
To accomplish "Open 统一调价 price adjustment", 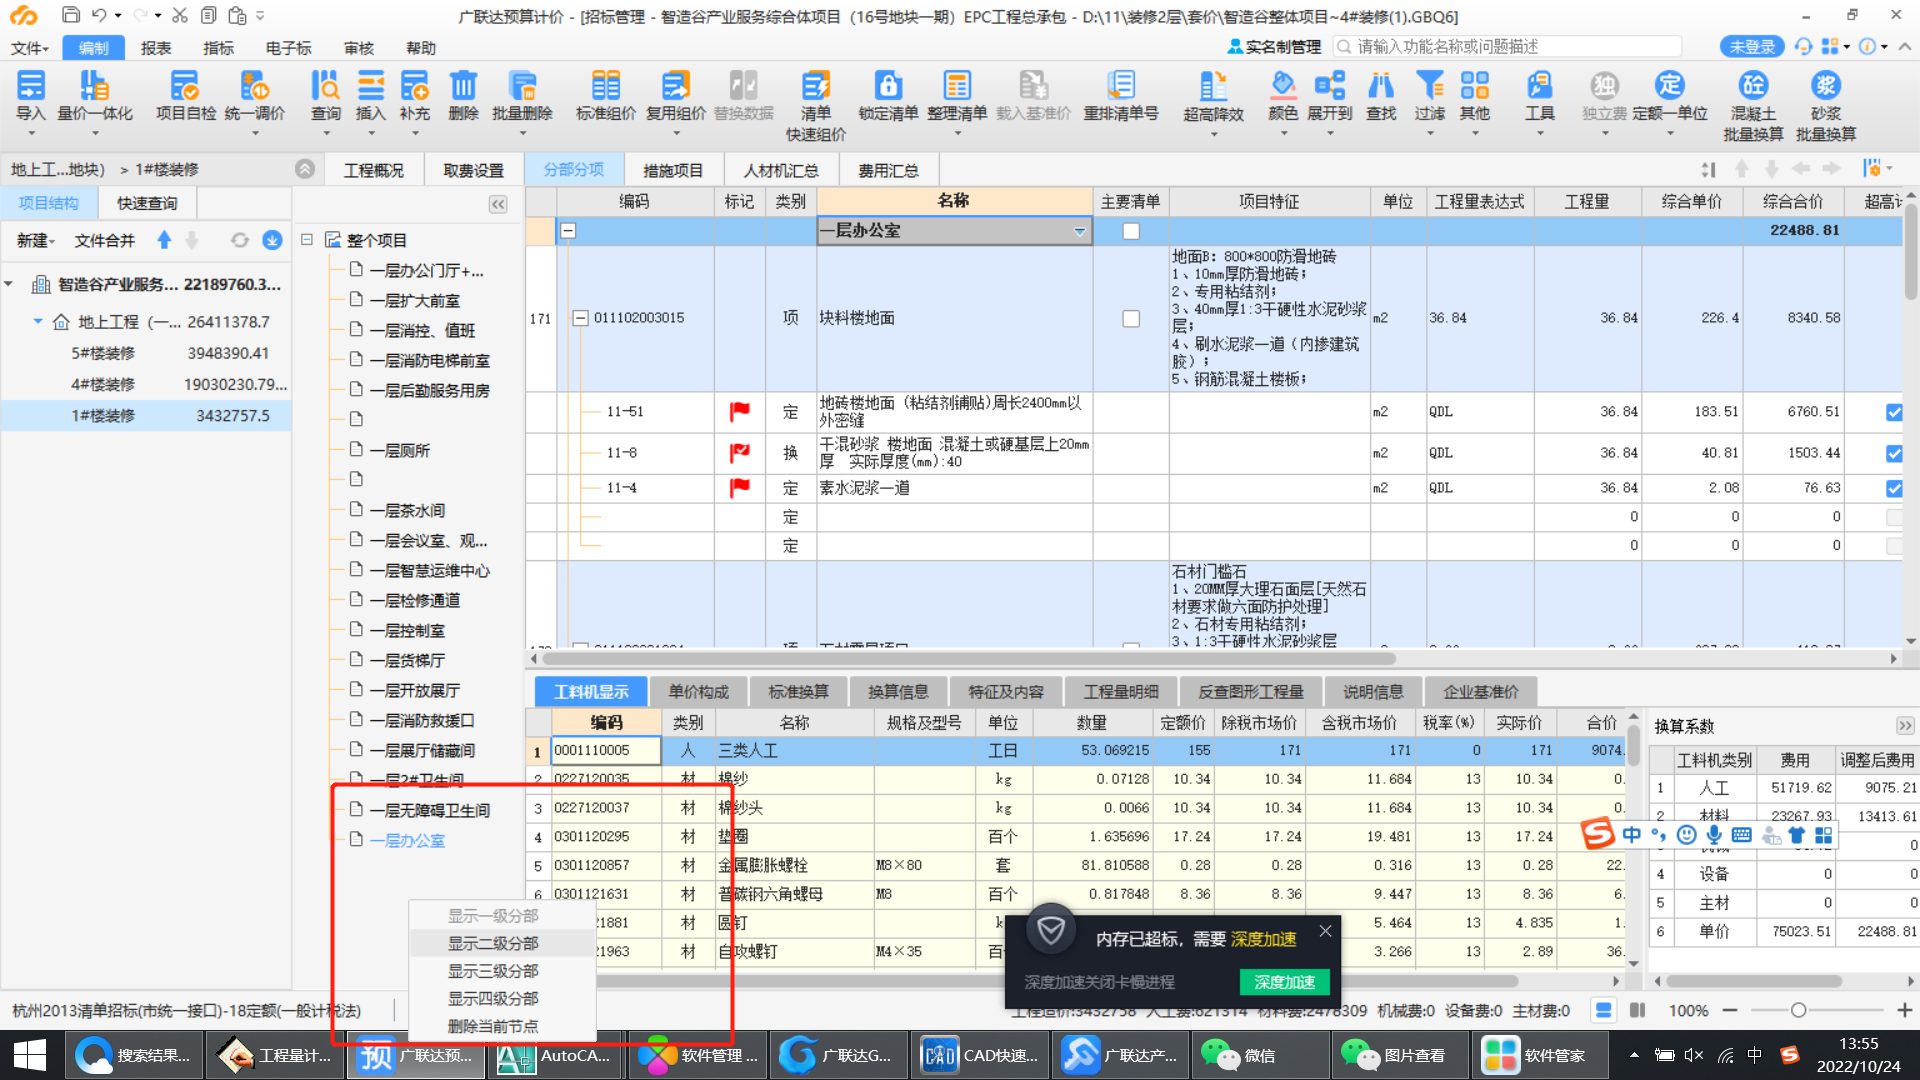I will 254,96.
